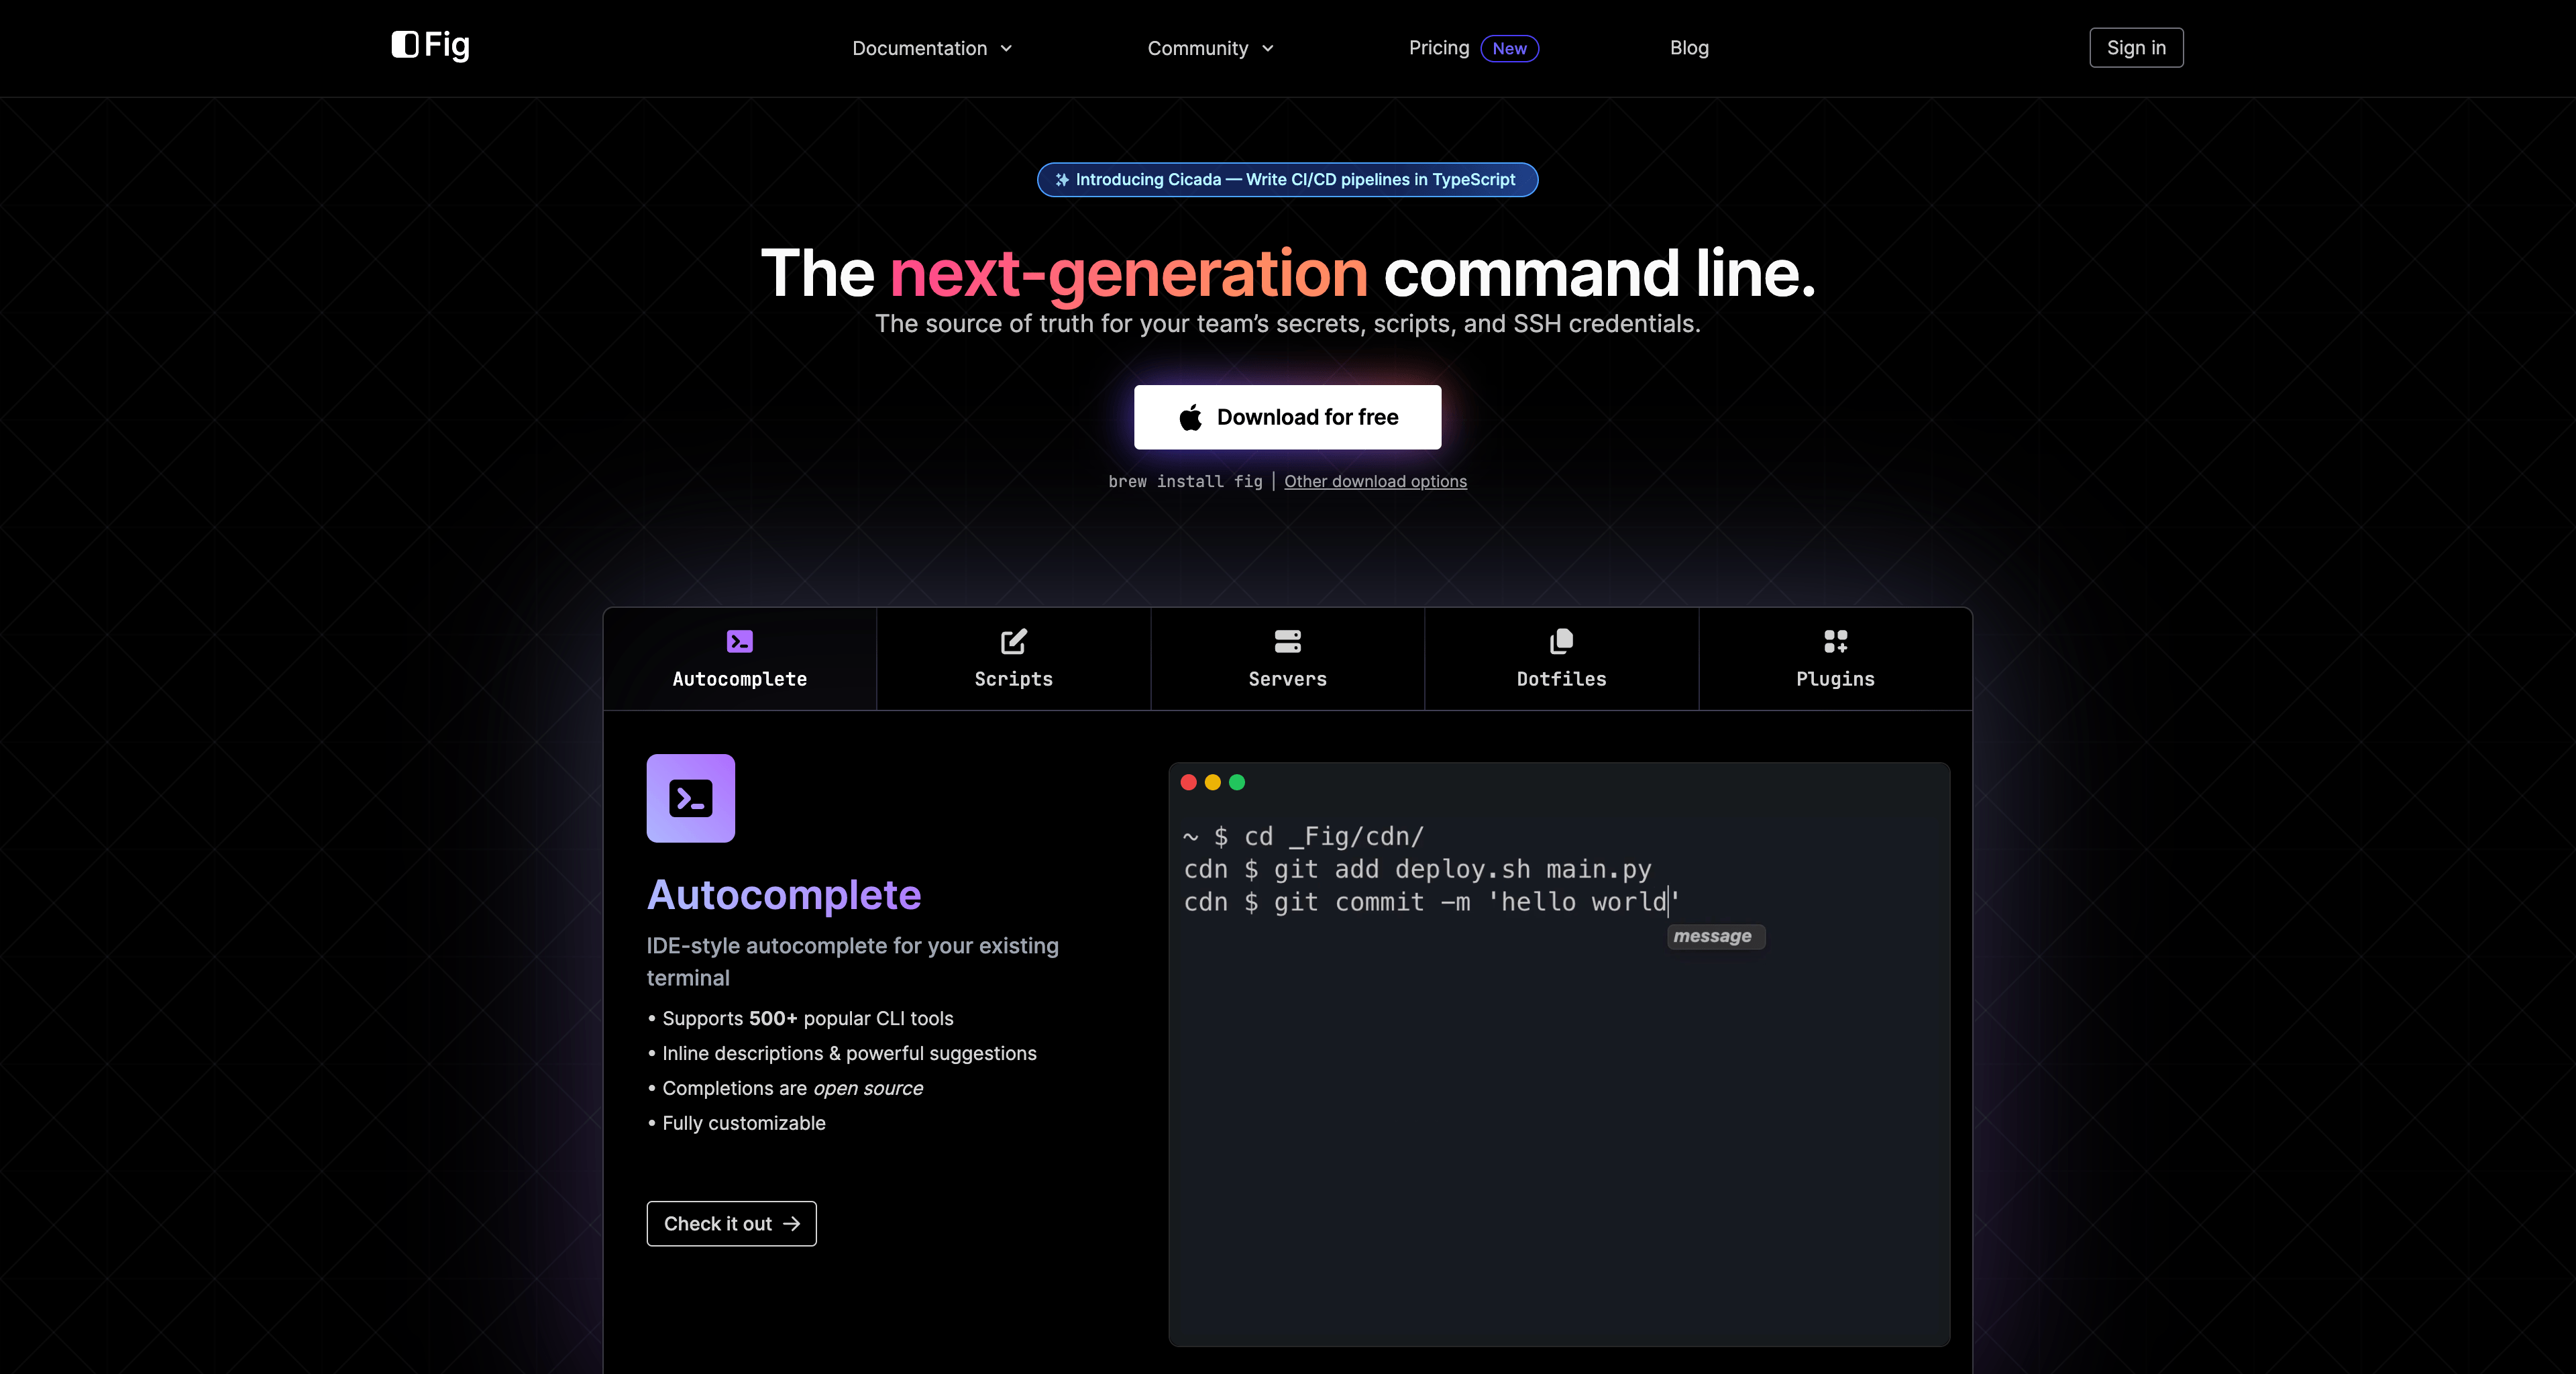2576x1374 pixels.
Task: Select the Autocomplete terminal icon
Action: pyautogui.click(x=739, y=642)
